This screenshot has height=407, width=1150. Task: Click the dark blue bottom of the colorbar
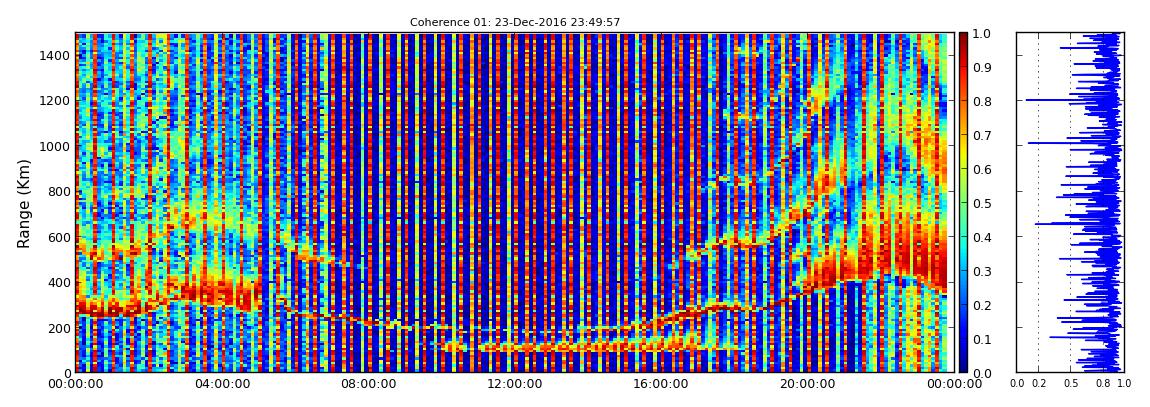click(963, 365)
